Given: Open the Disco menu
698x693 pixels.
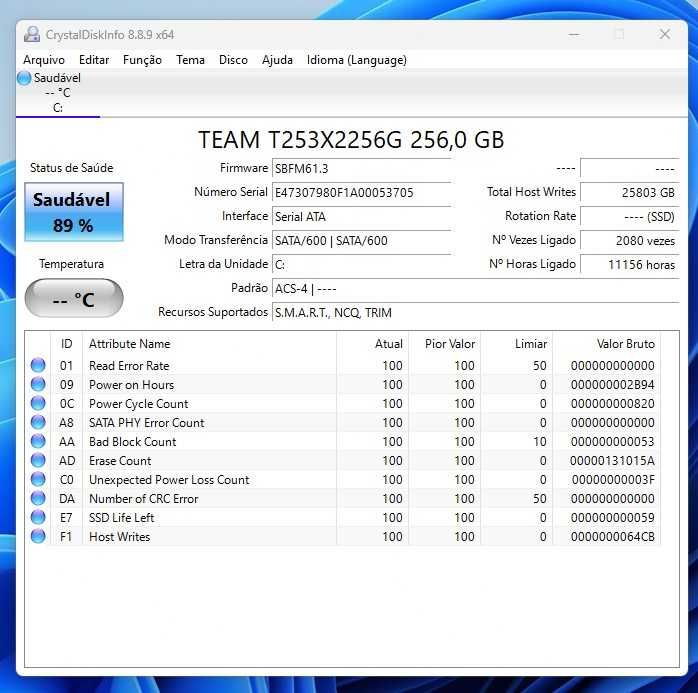Looking at the screenshot, I should (x=233, y=60).
